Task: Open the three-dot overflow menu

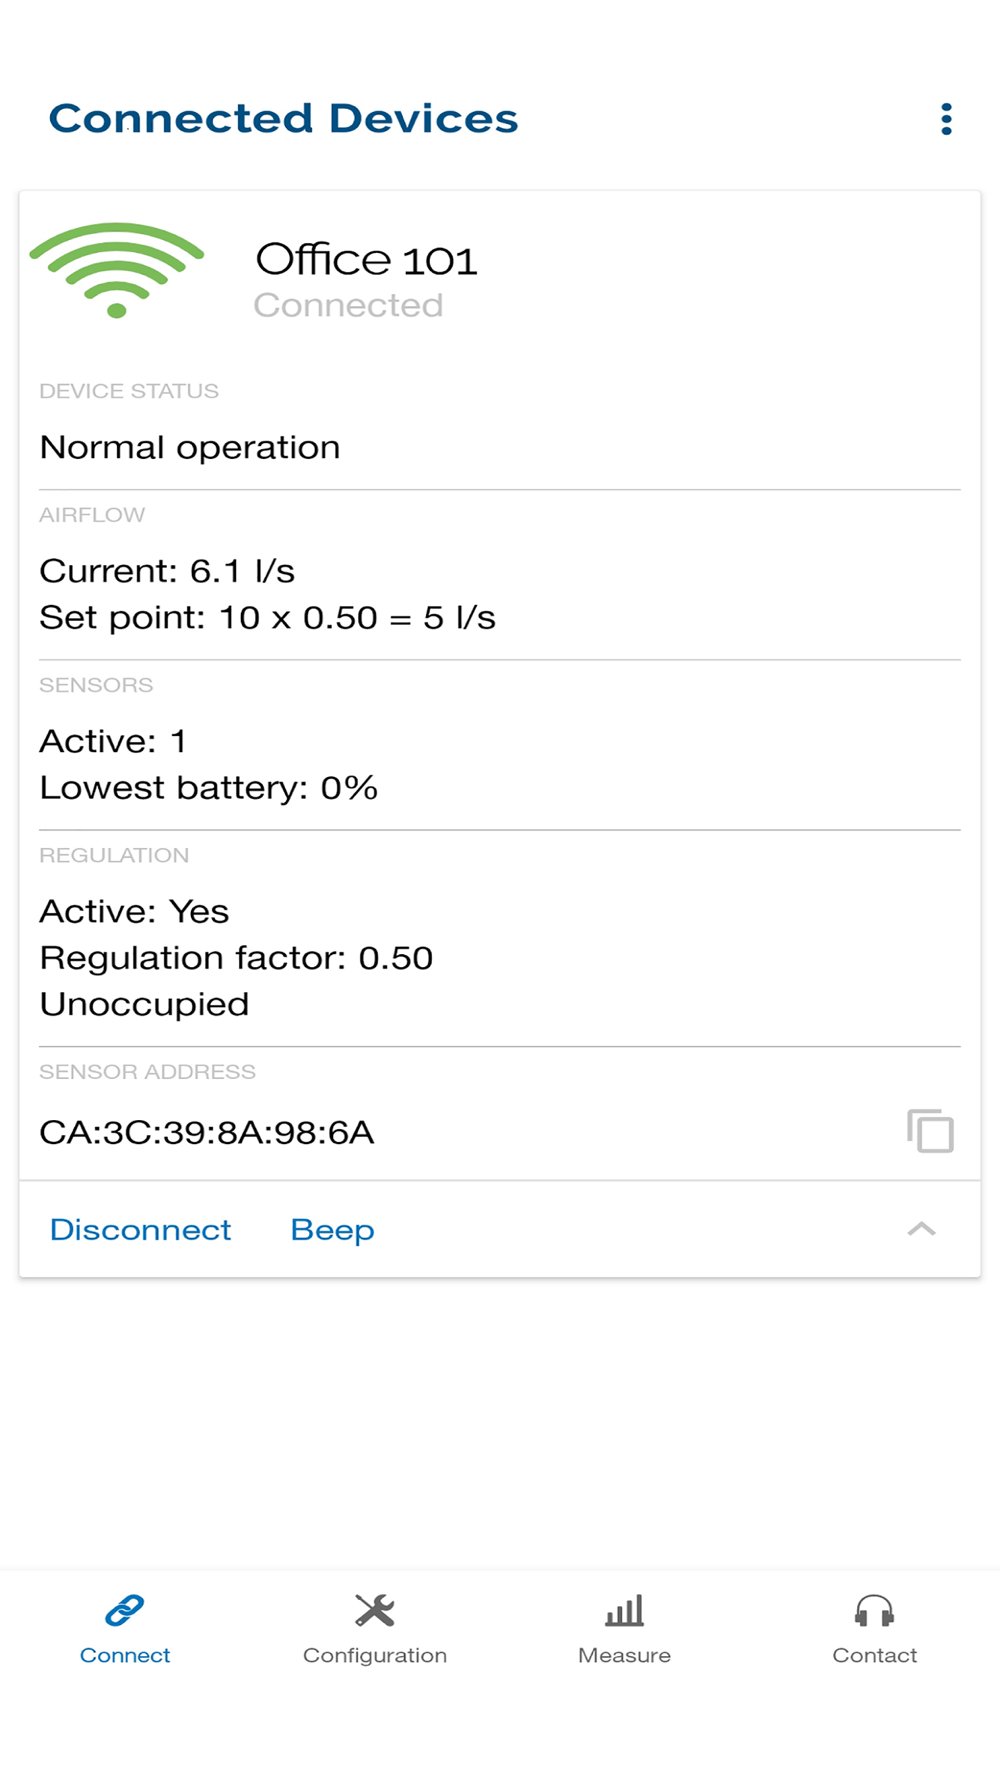Action: tap(946, 119)
